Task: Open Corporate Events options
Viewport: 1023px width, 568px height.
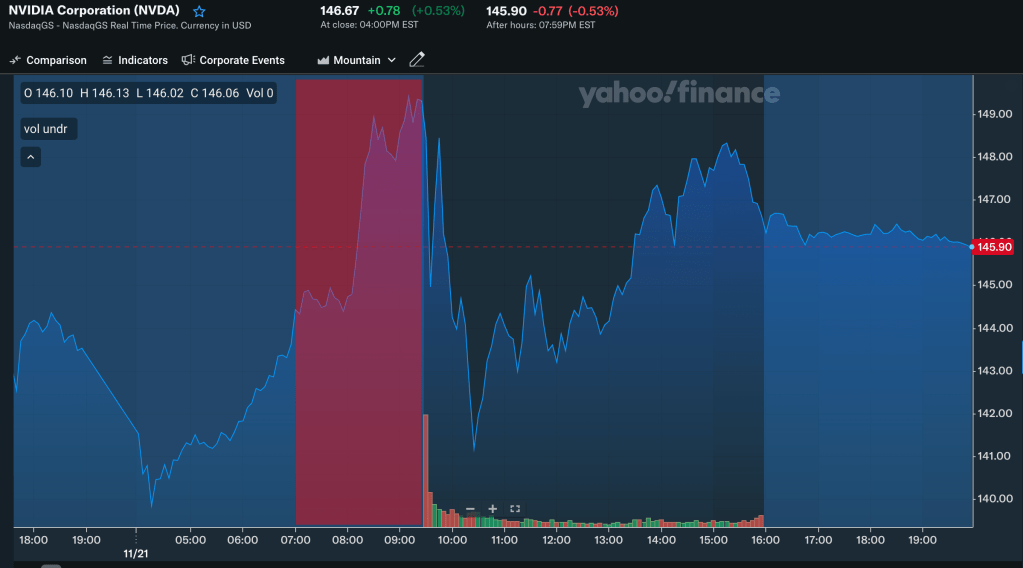Action: [x=242, y=60]
